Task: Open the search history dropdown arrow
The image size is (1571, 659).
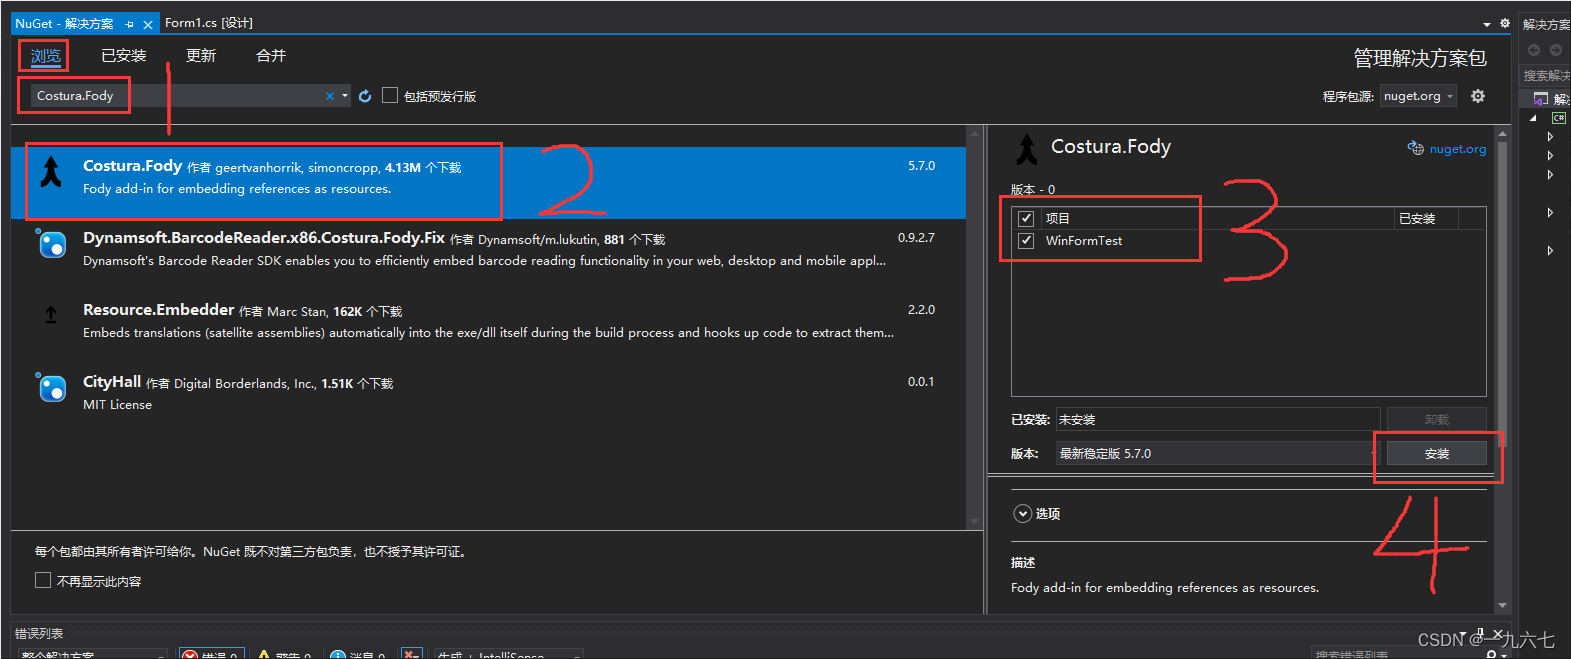Action: [x=345, y=96]
